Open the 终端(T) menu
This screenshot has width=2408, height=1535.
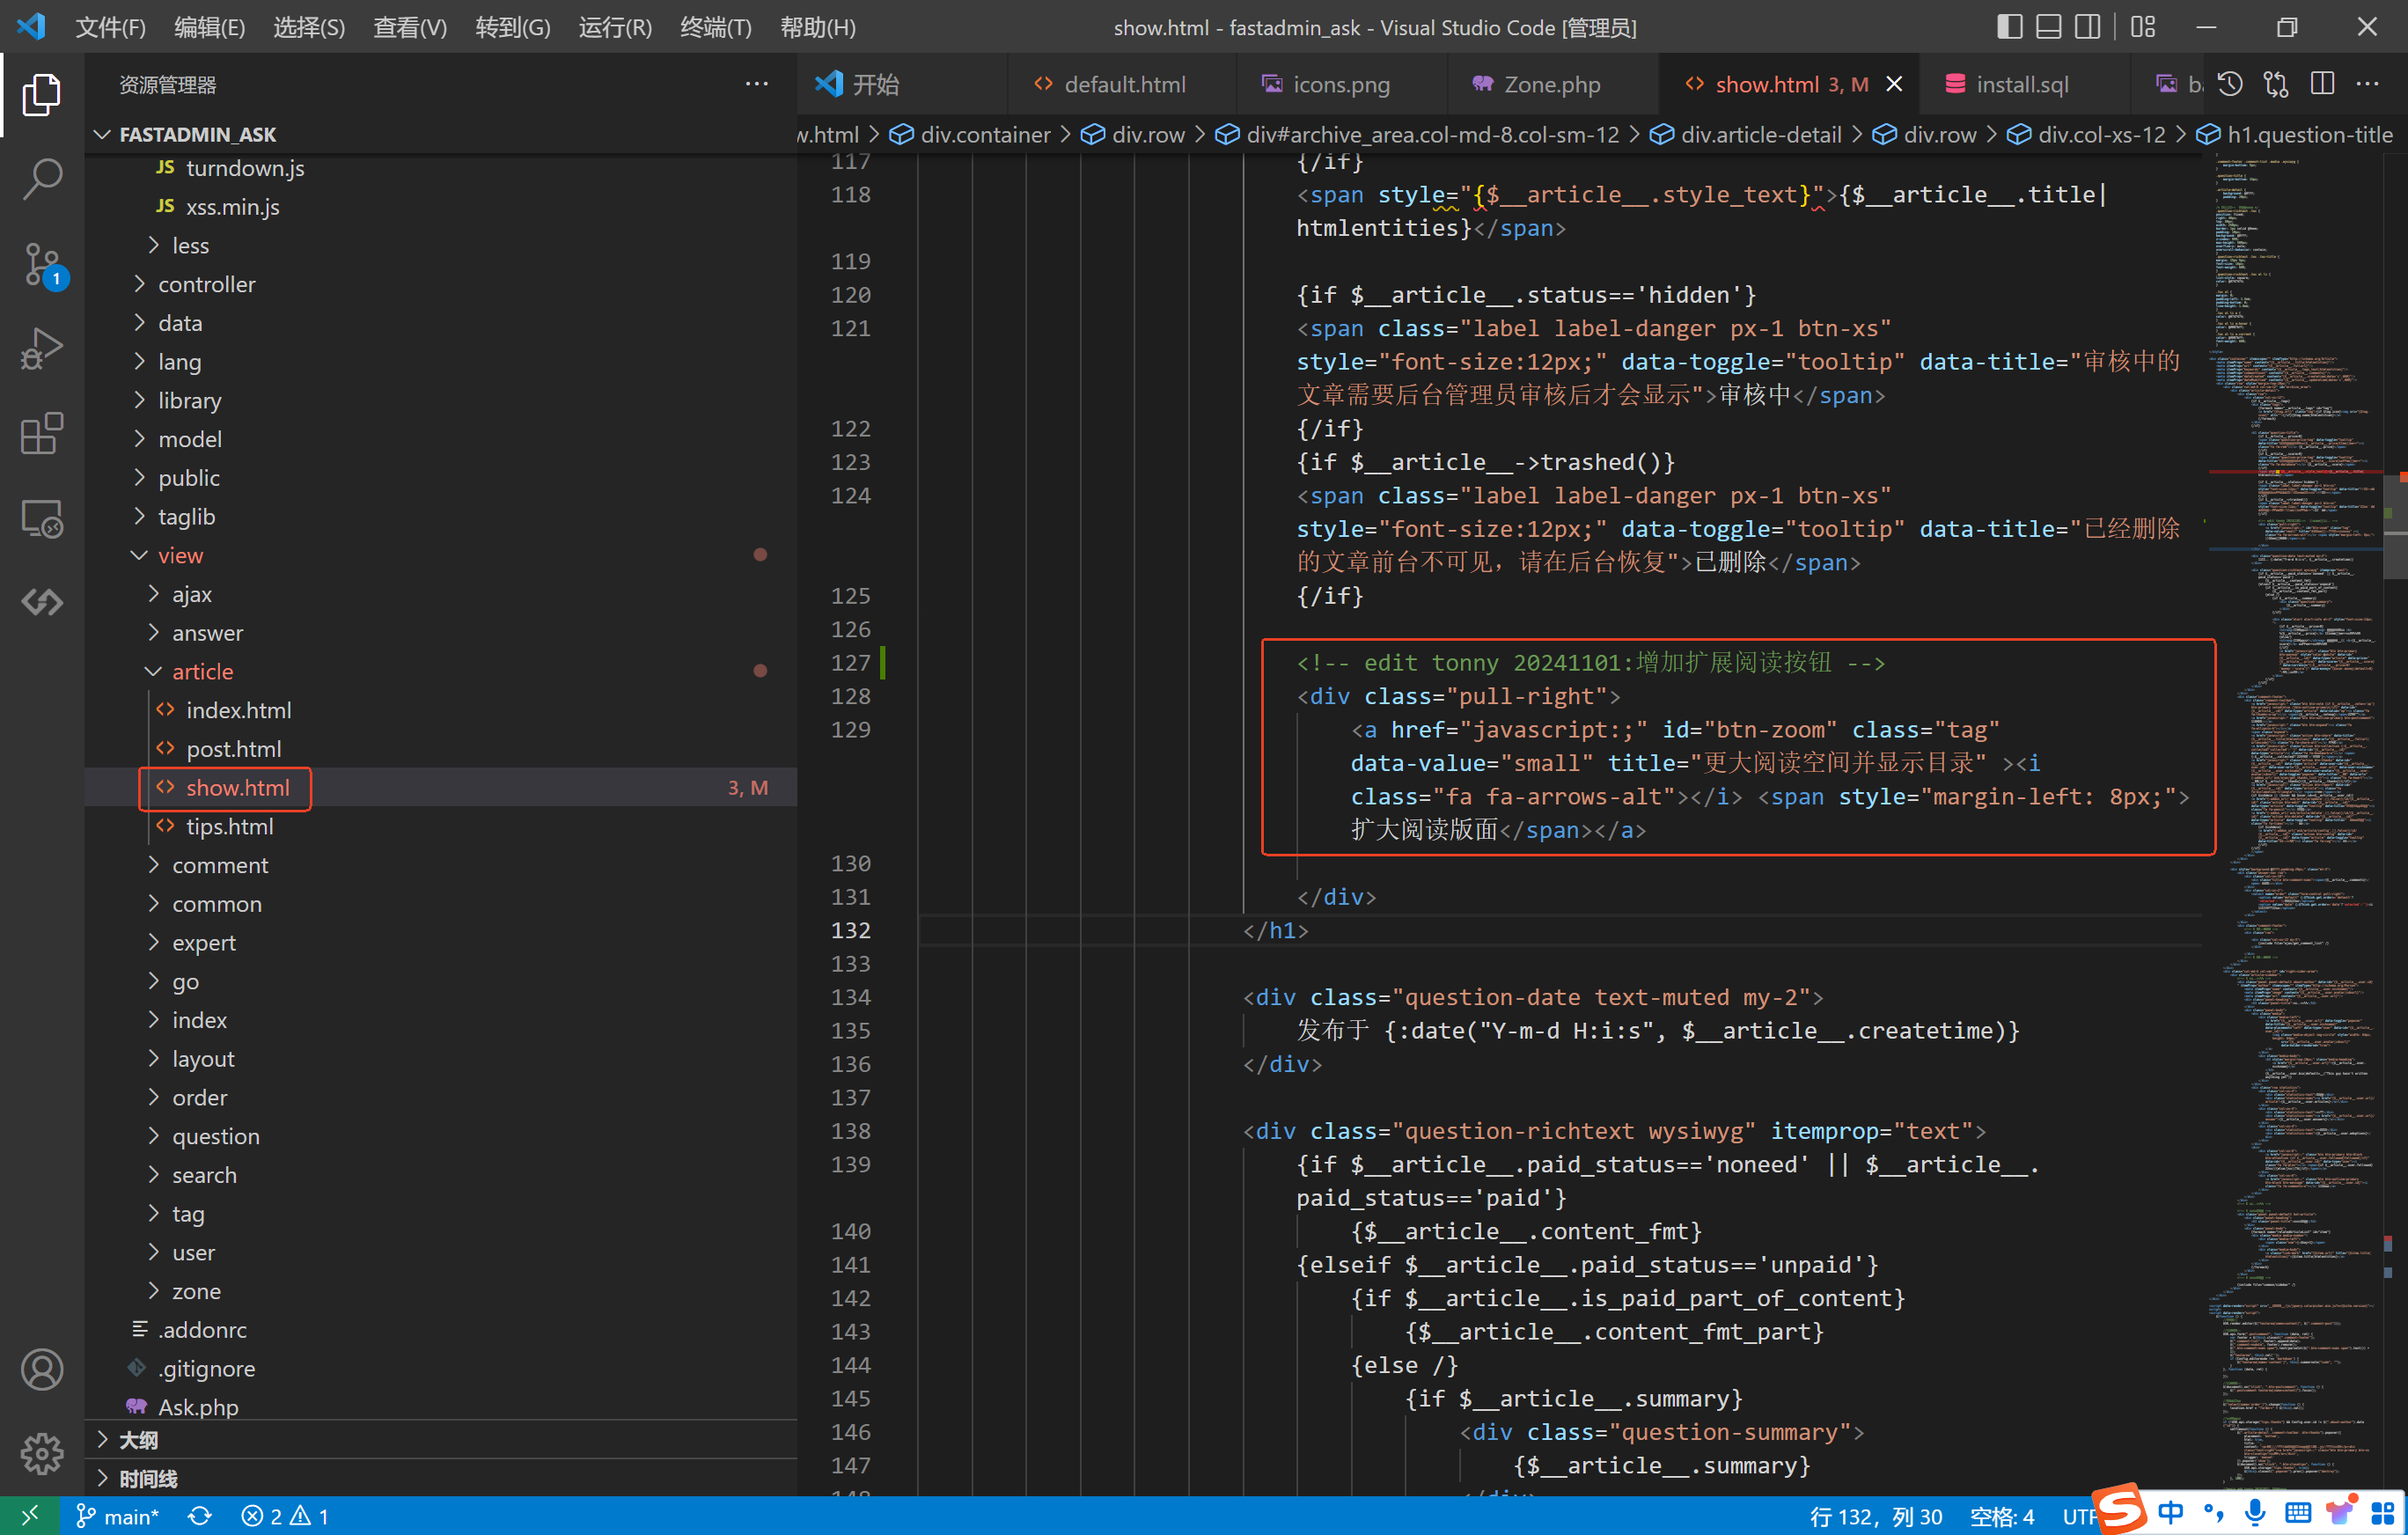(715, 27)
